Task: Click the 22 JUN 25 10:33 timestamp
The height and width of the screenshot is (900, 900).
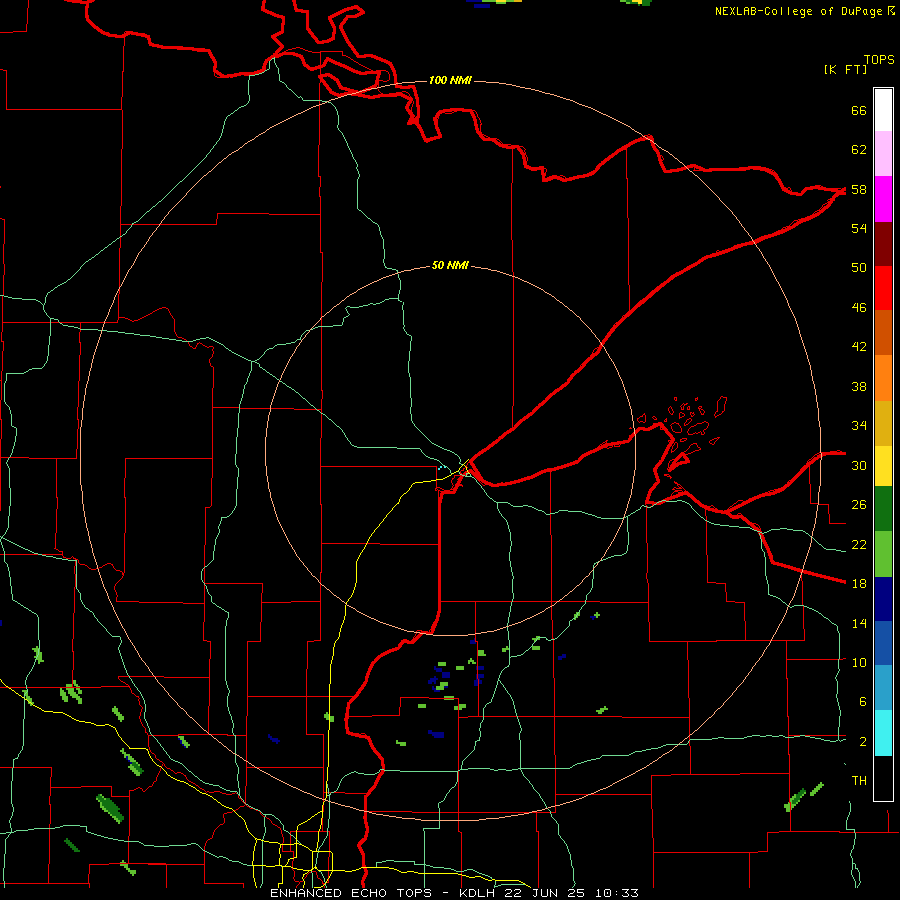Action: (571, 893)
